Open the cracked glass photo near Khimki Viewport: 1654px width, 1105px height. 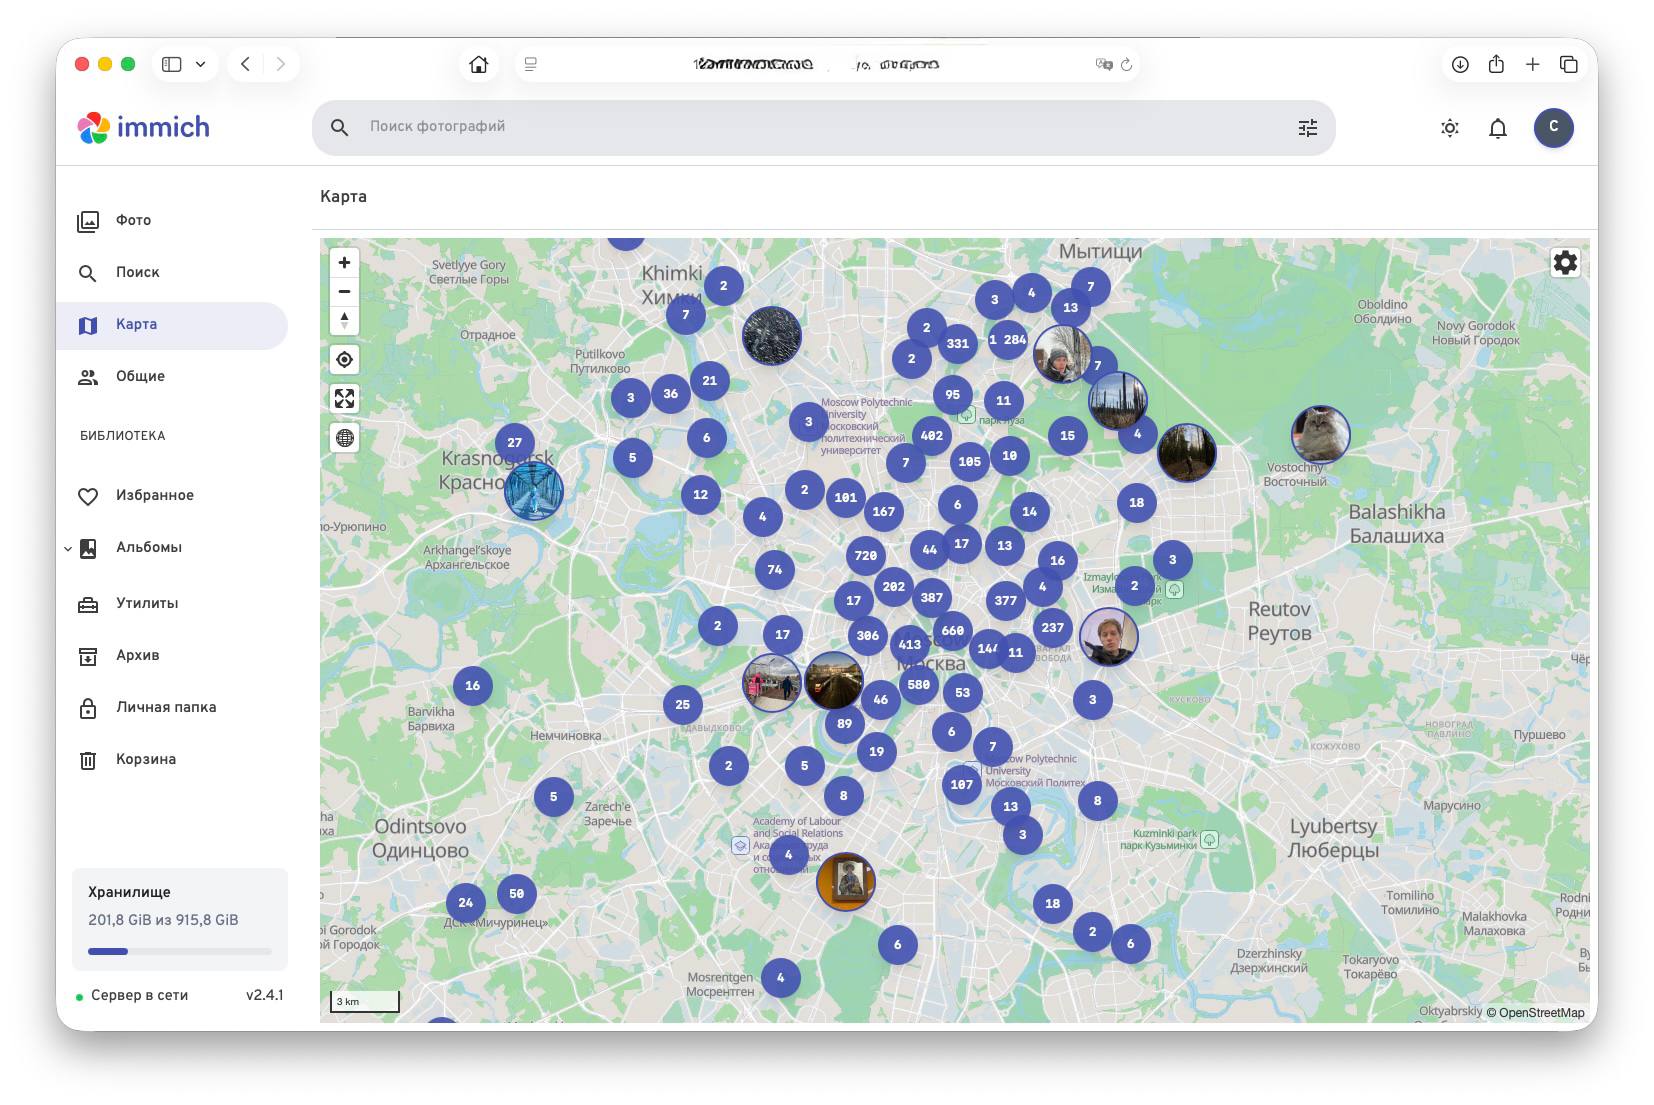[x=772, y=336]
